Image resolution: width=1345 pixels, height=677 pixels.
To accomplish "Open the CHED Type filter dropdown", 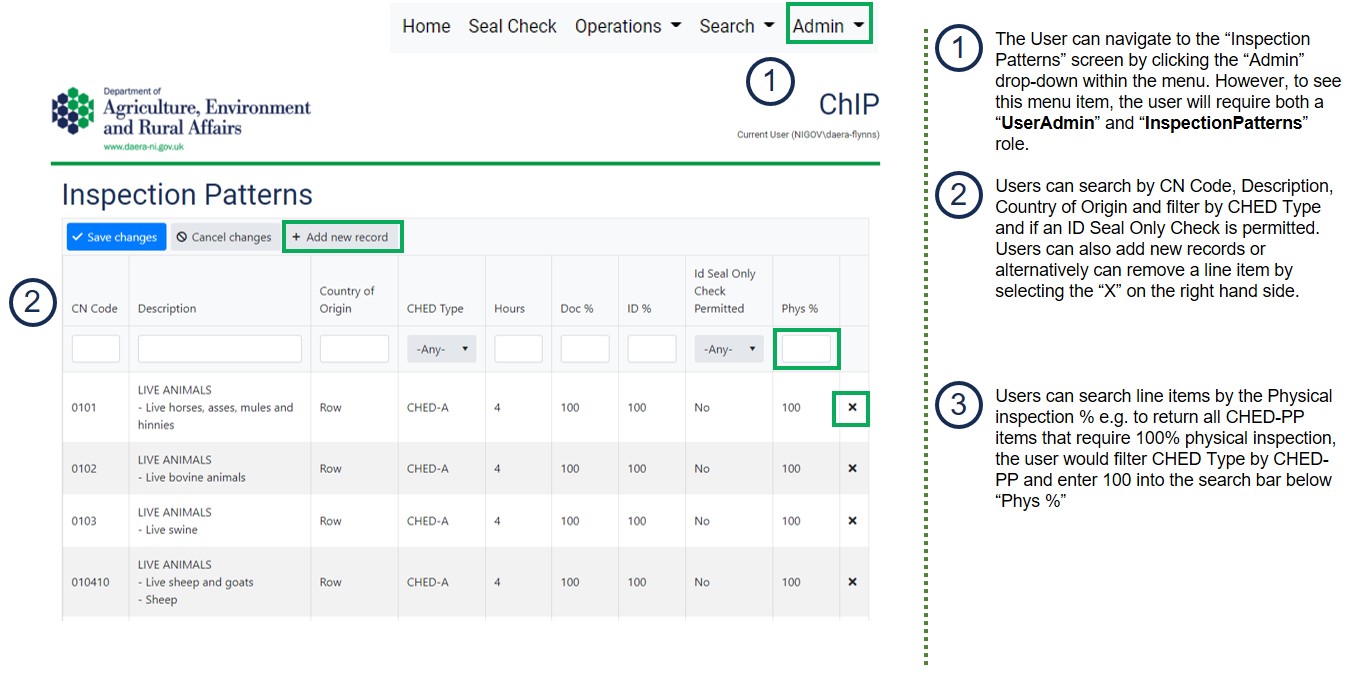I will point(441,349).
